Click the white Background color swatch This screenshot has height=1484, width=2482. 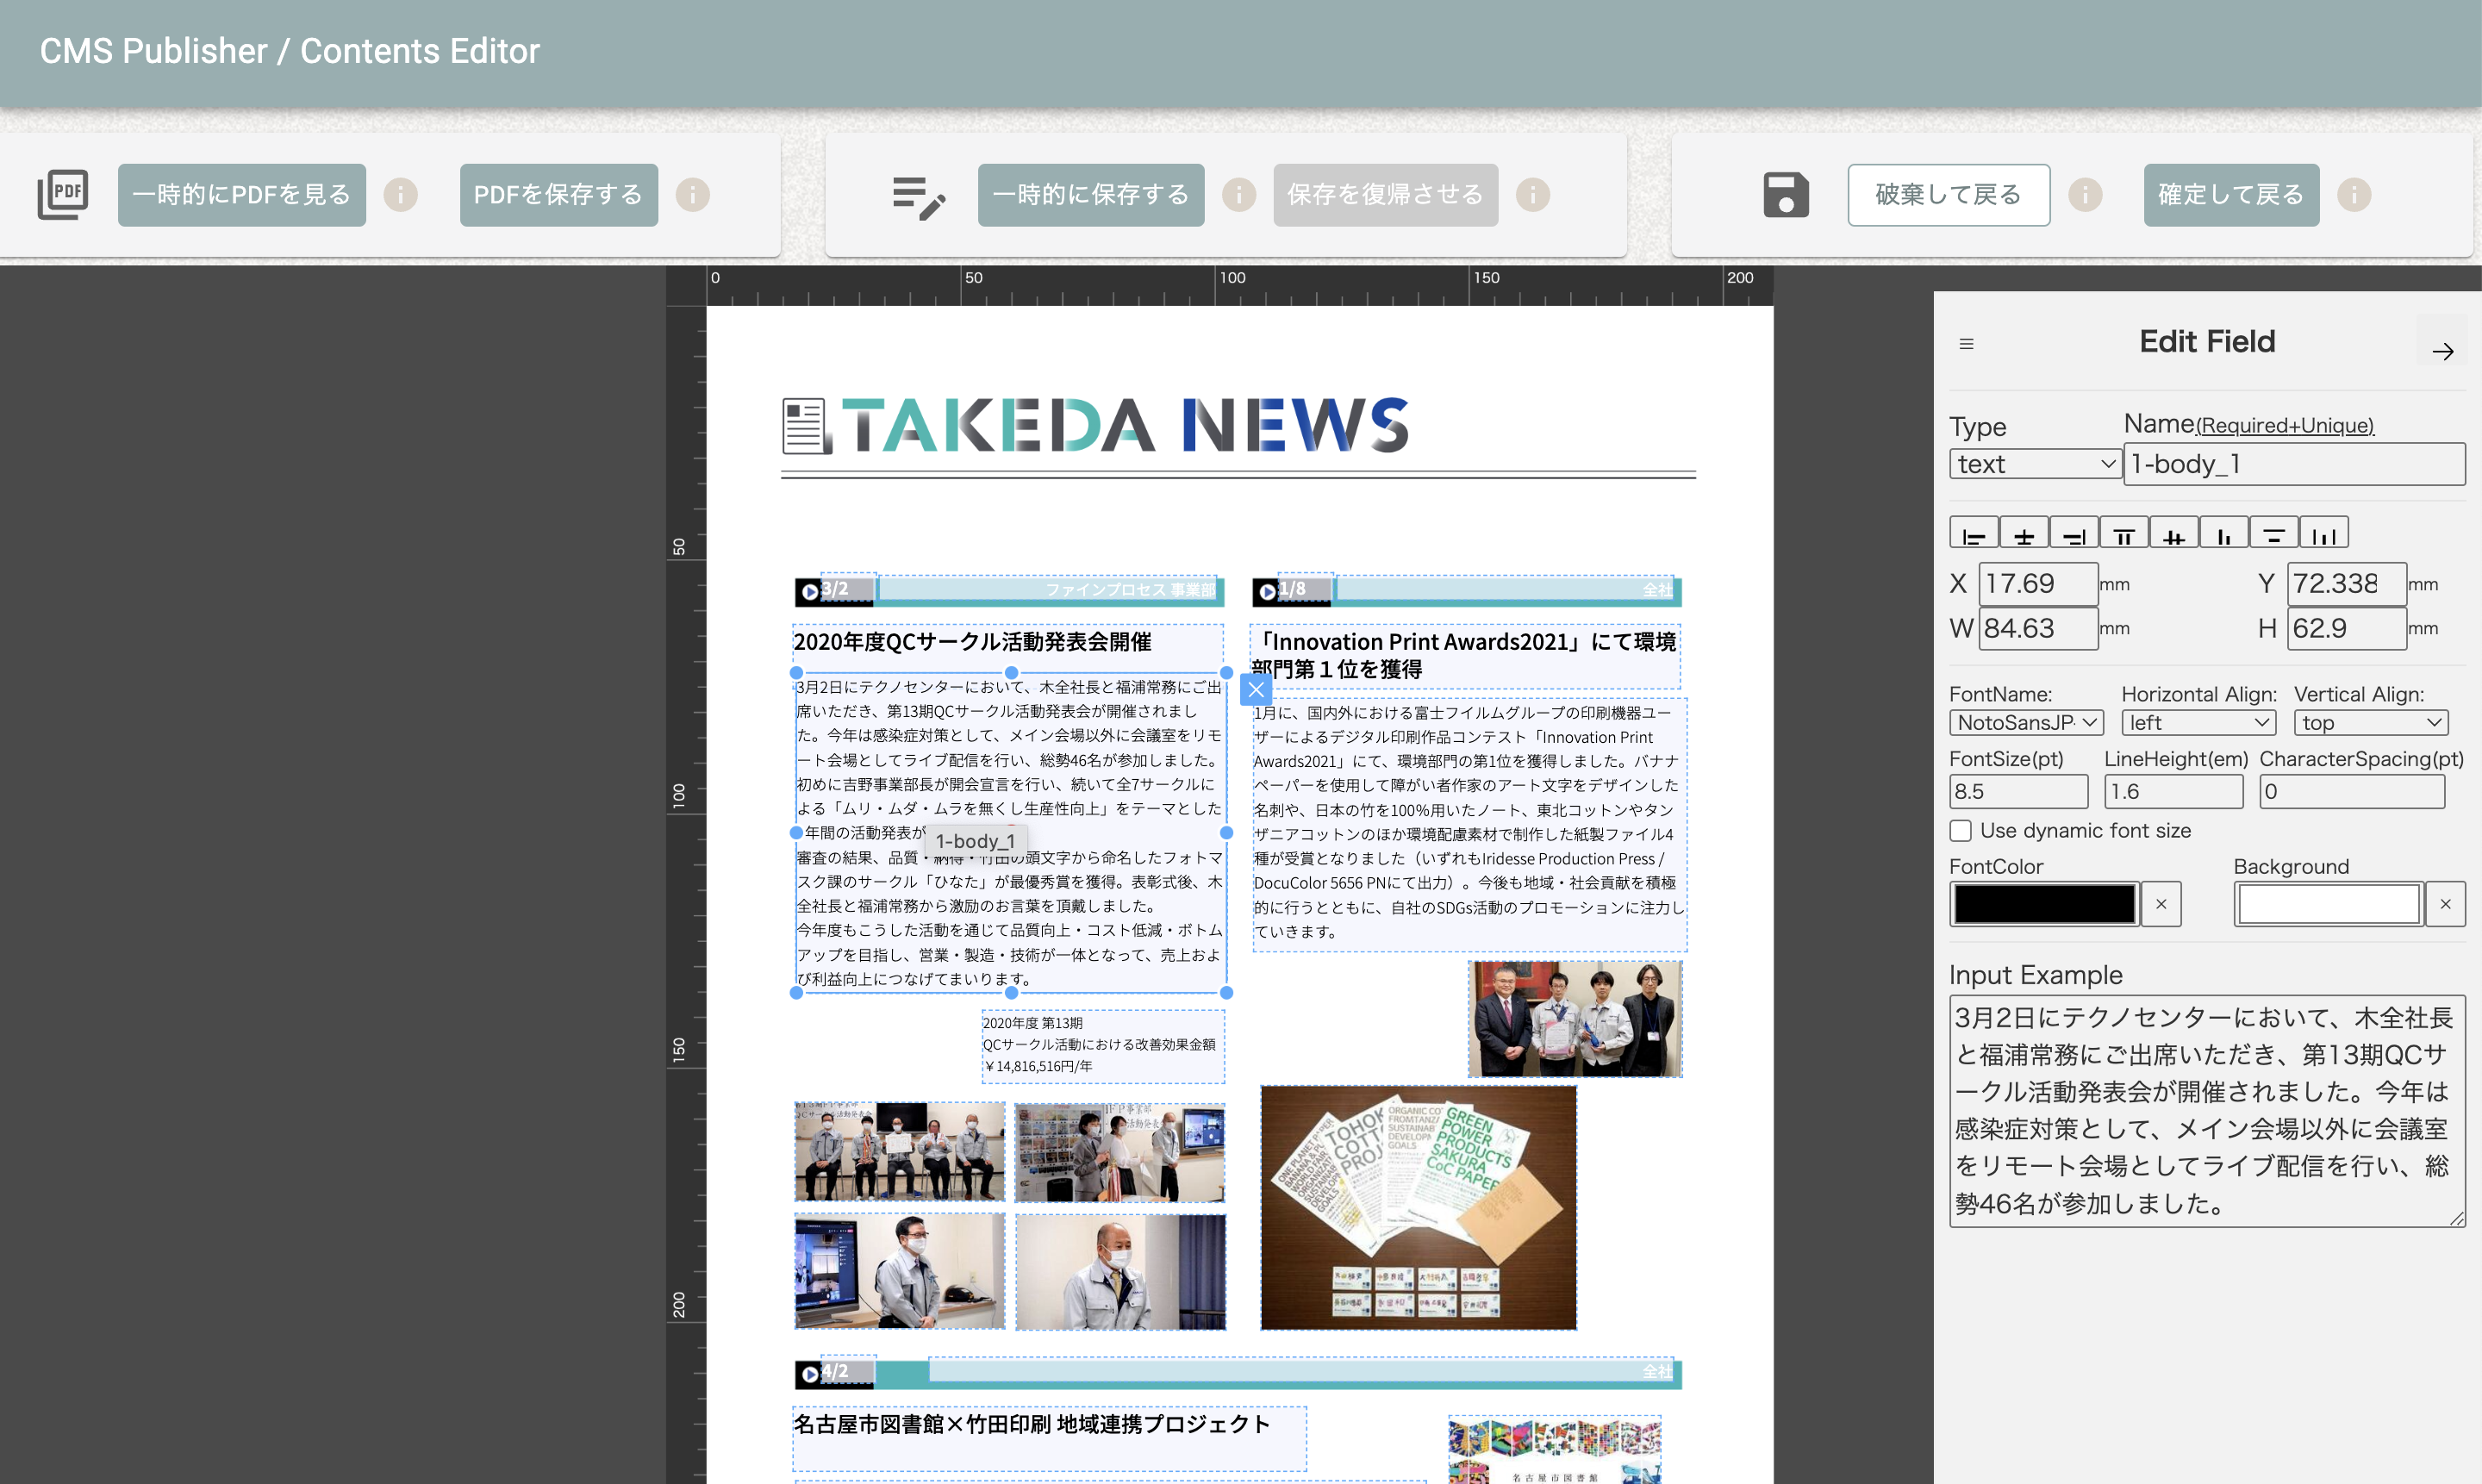(x=2329, y=904)
